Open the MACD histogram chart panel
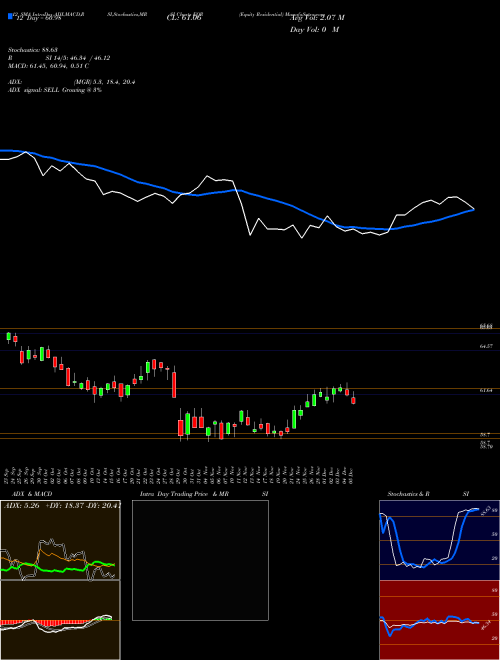500x660 pixels. (60, 620)
